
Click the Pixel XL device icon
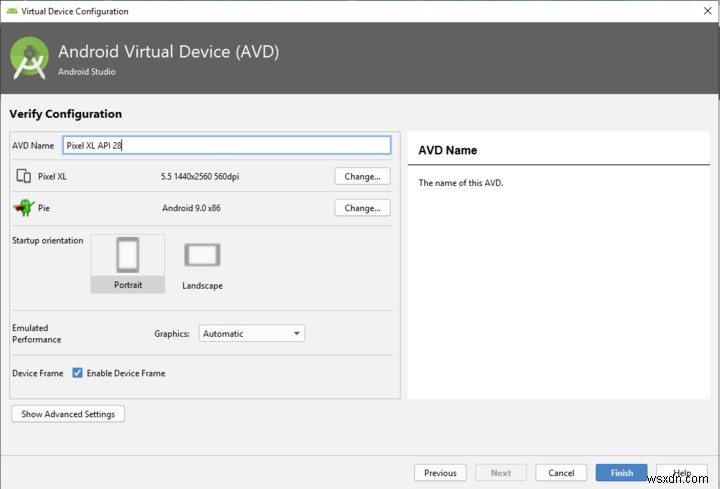click(23, 176)
